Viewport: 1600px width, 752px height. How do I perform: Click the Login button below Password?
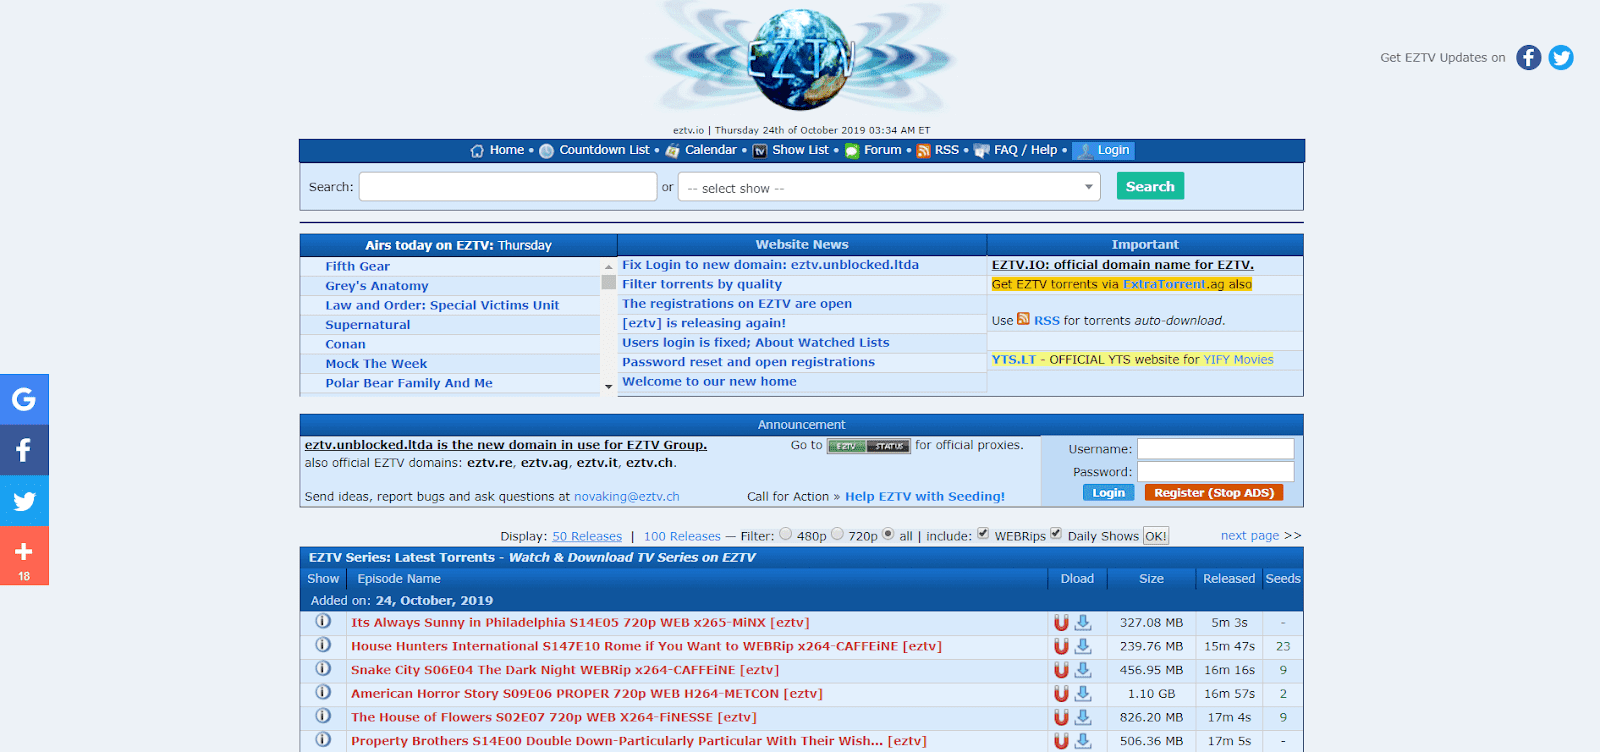coord(1108,493)
